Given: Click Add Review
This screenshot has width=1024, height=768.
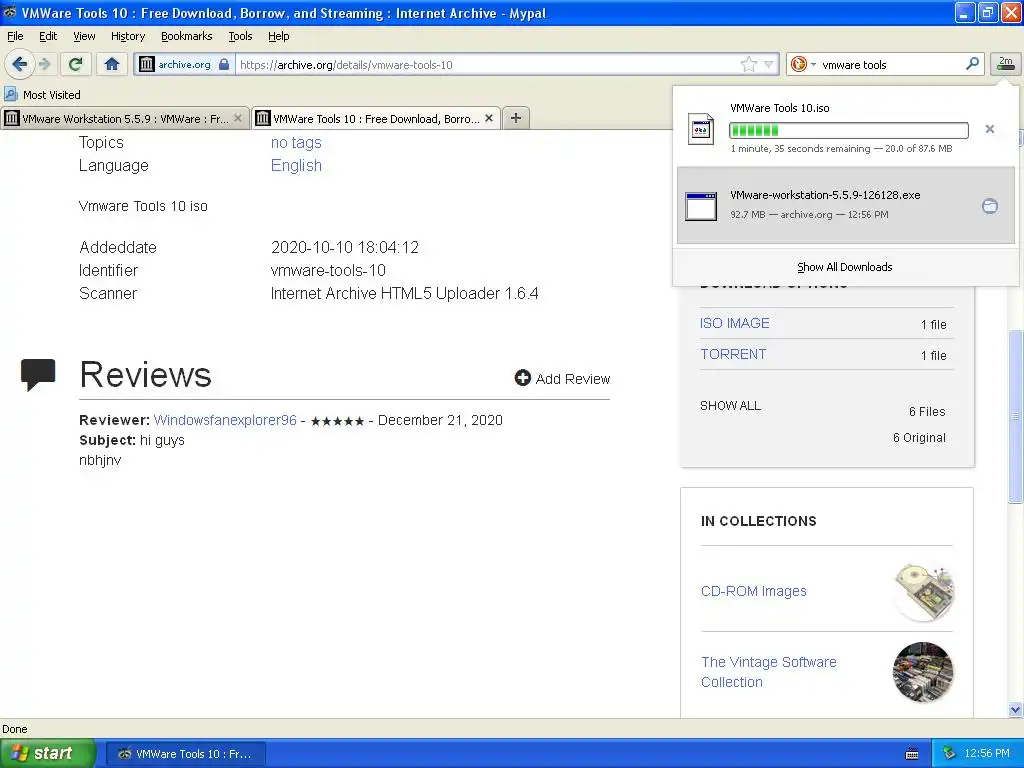Looking at the screenshot, I should point(572,379).
